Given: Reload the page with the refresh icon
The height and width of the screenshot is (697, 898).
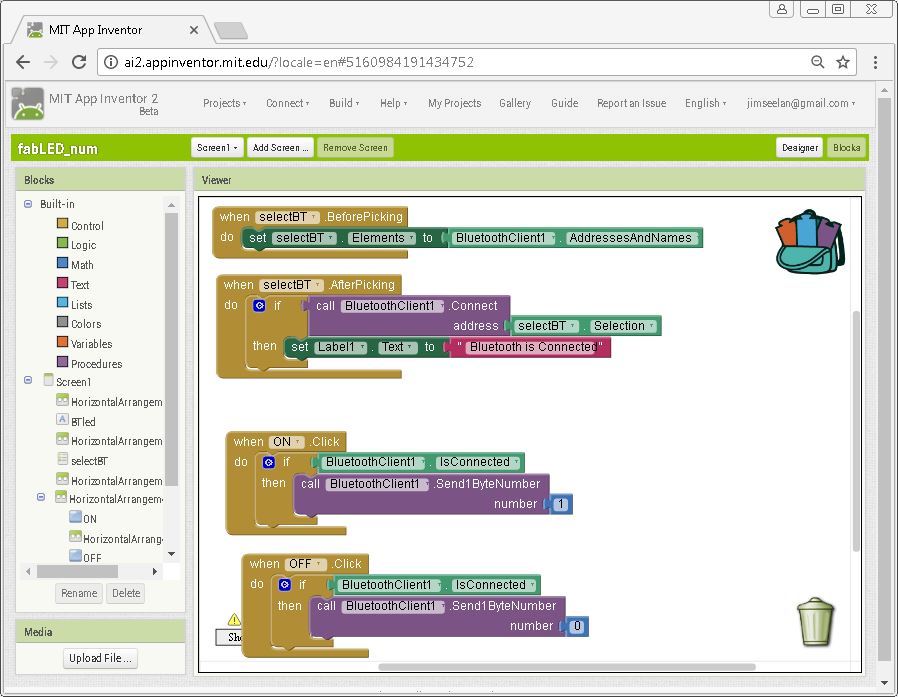Looking at the screenshot, I should [x=79, y=62].
